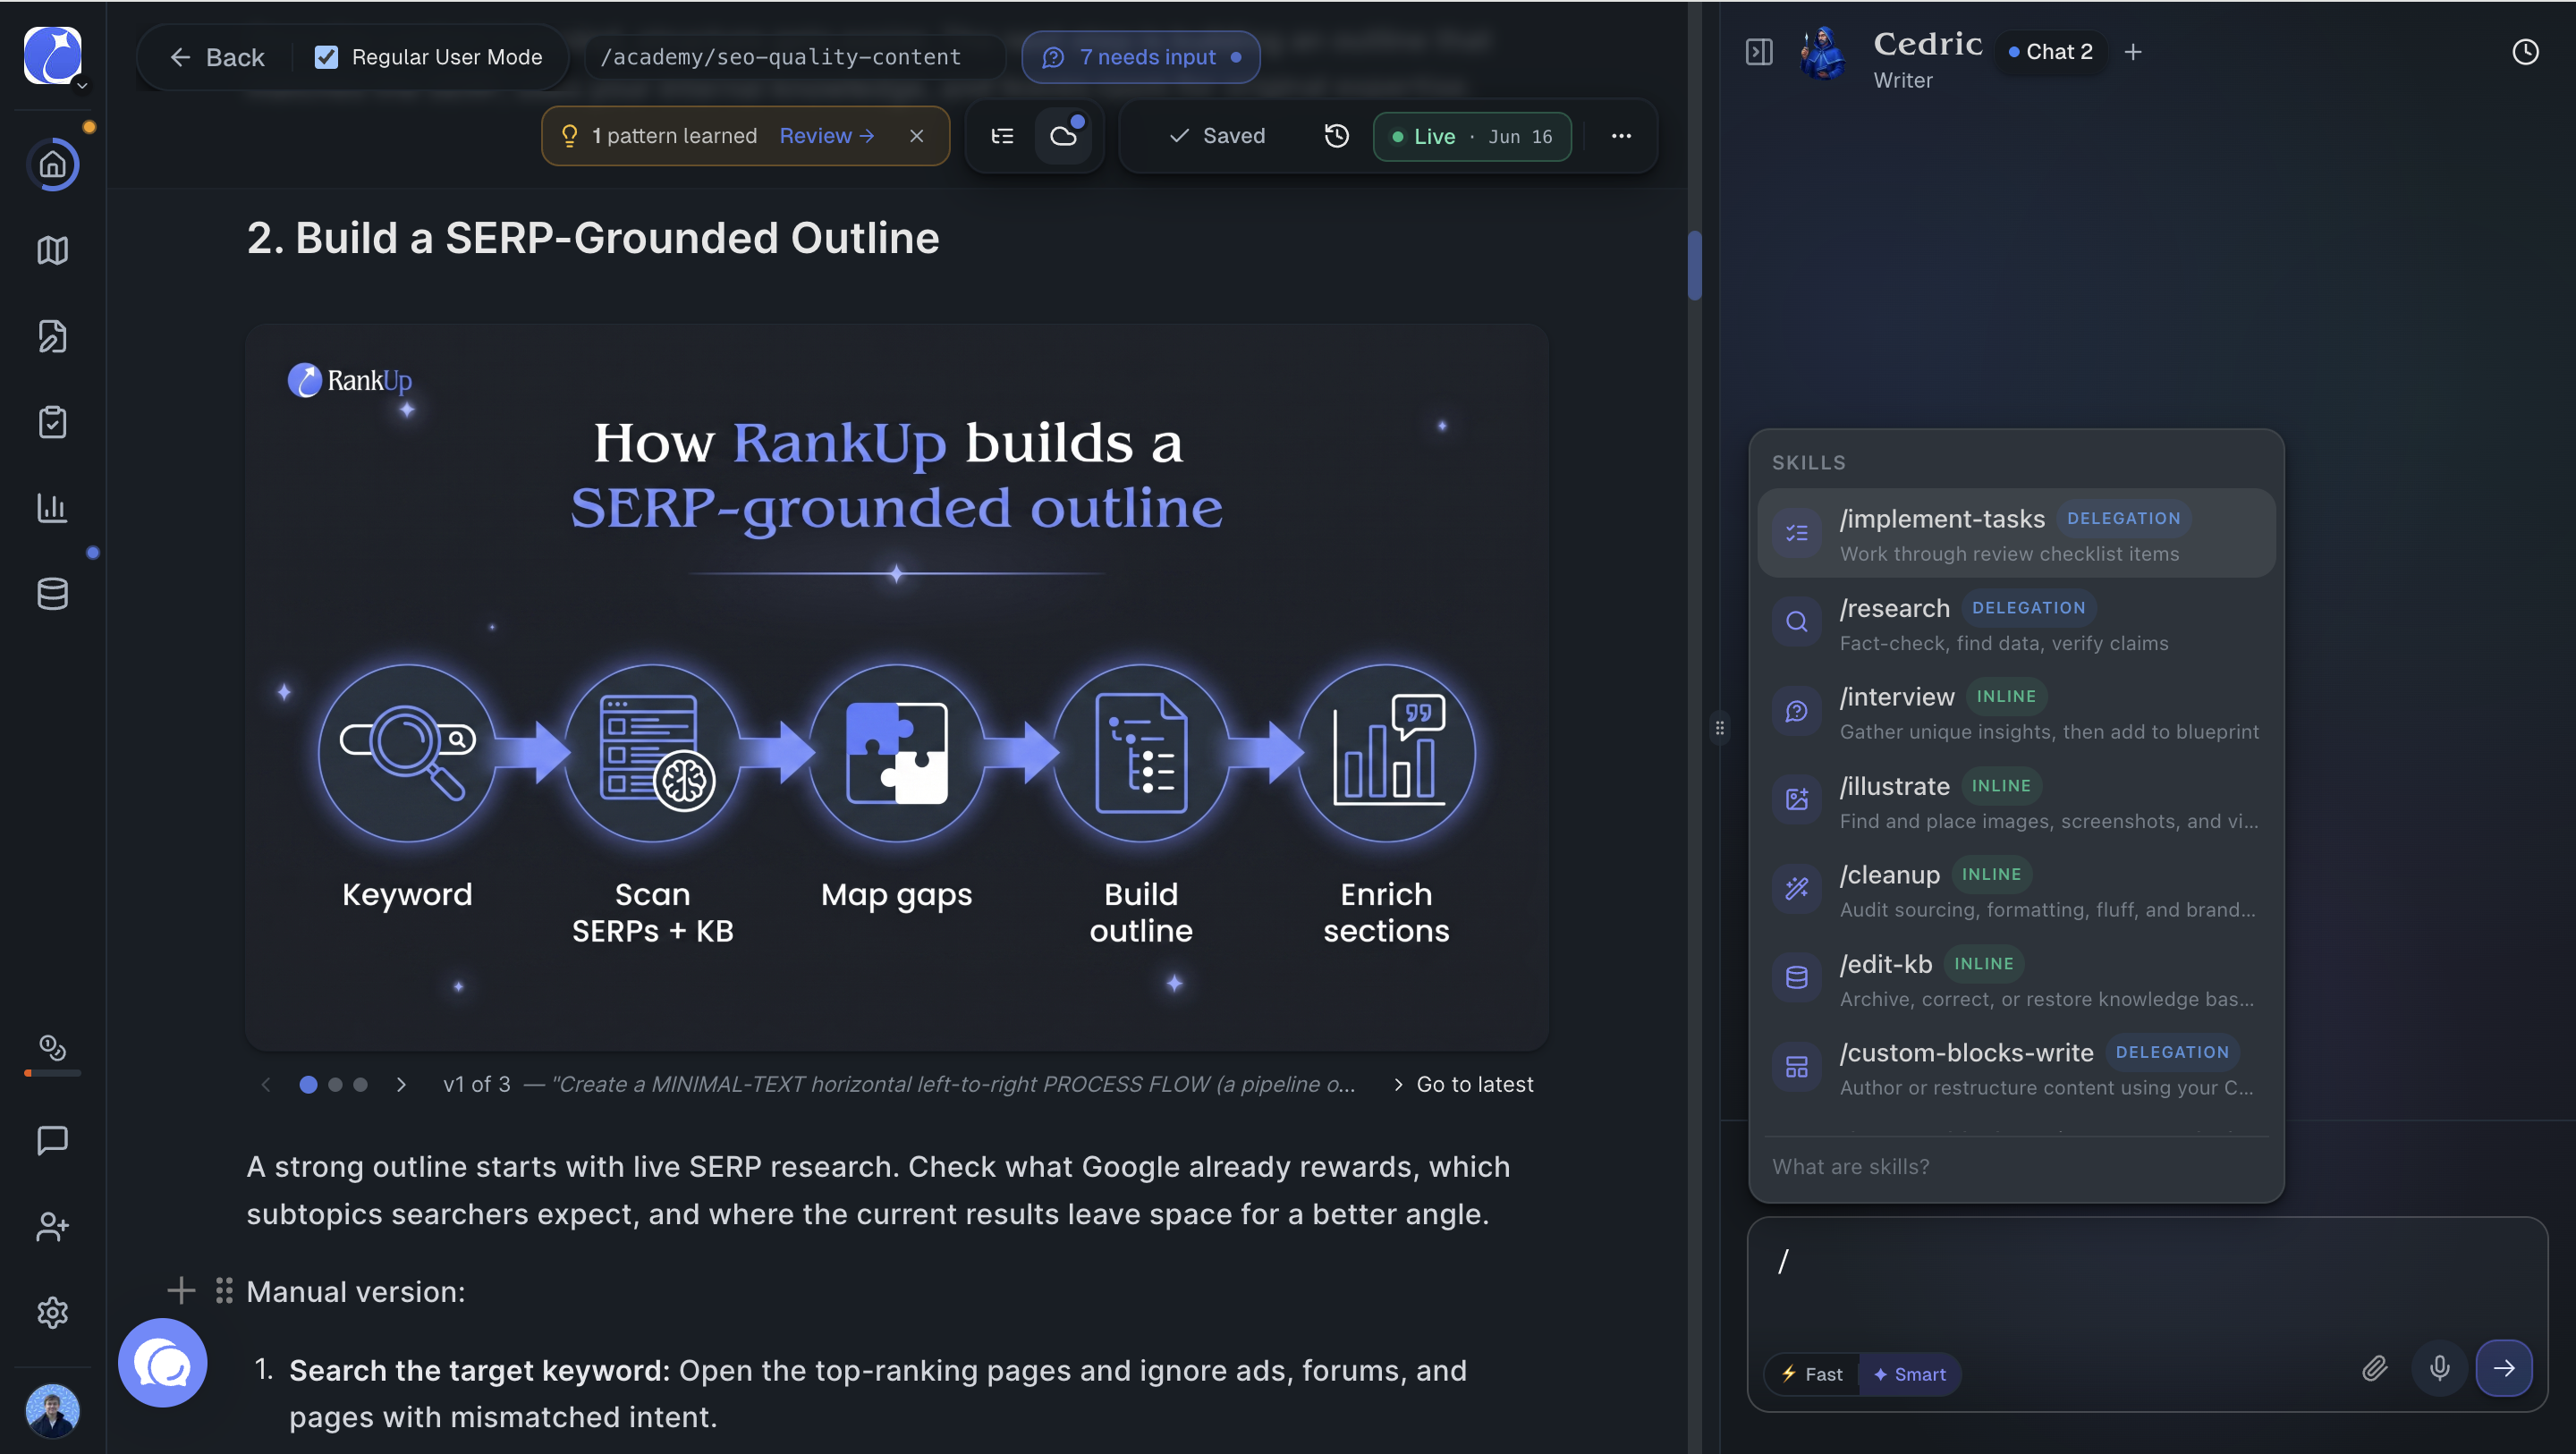Switch to Chat 2 tab
2576x1454 pixels.
[x=2051, y=52]
